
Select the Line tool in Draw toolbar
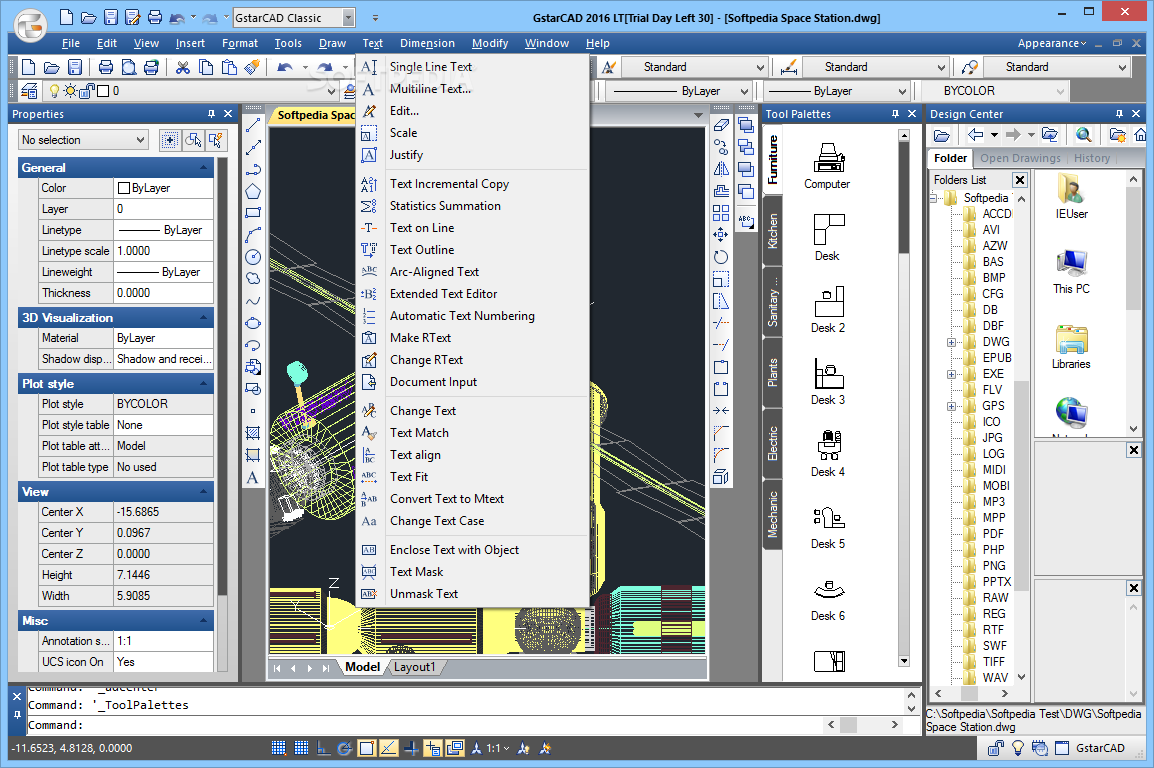point(252,126)
